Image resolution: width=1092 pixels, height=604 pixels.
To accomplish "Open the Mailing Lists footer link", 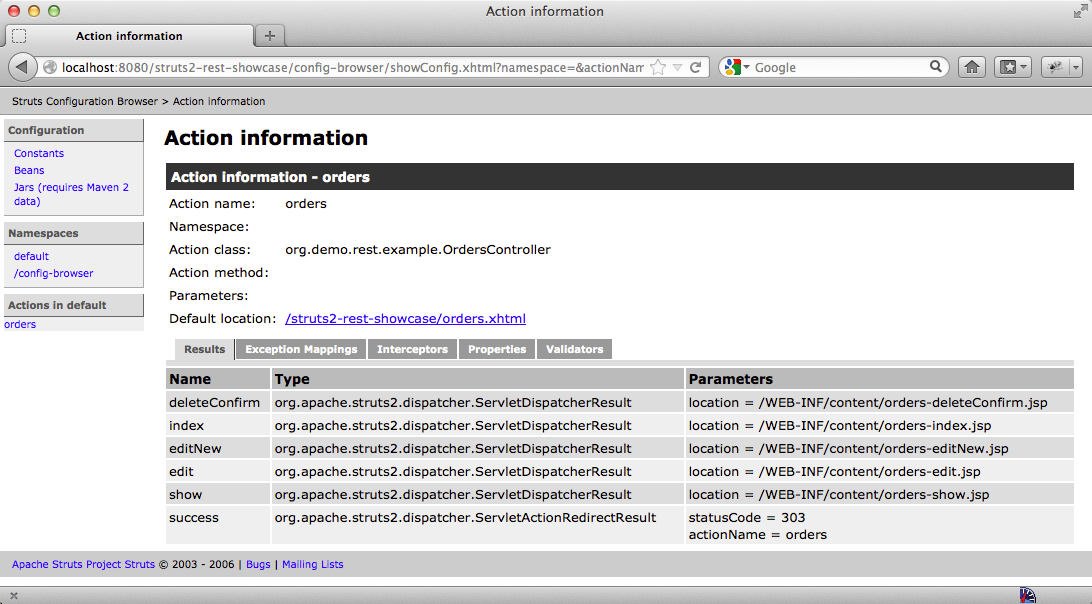I will click(x=312, y=564).
